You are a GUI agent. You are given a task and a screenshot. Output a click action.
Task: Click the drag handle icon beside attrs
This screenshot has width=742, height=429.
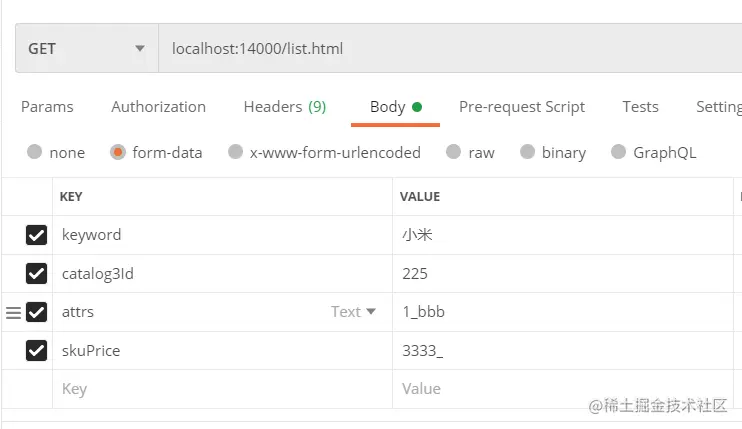pyautogui.click(x=13, y=312)
